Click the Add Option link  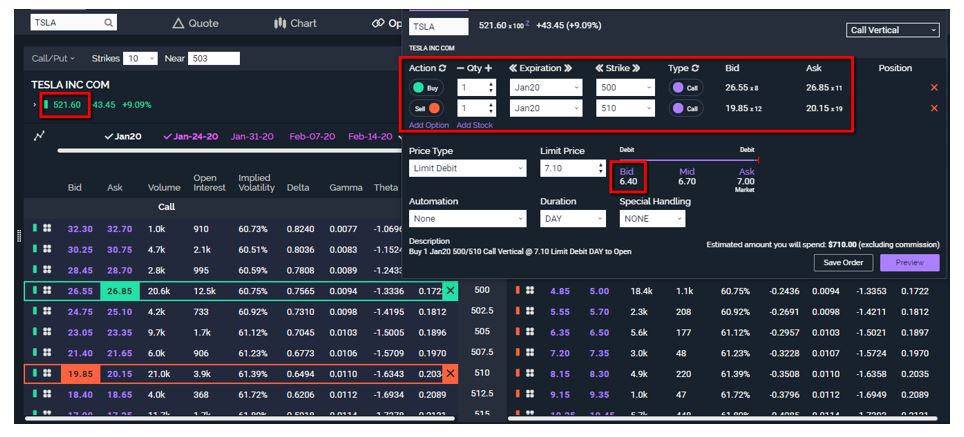coord(429,125)
